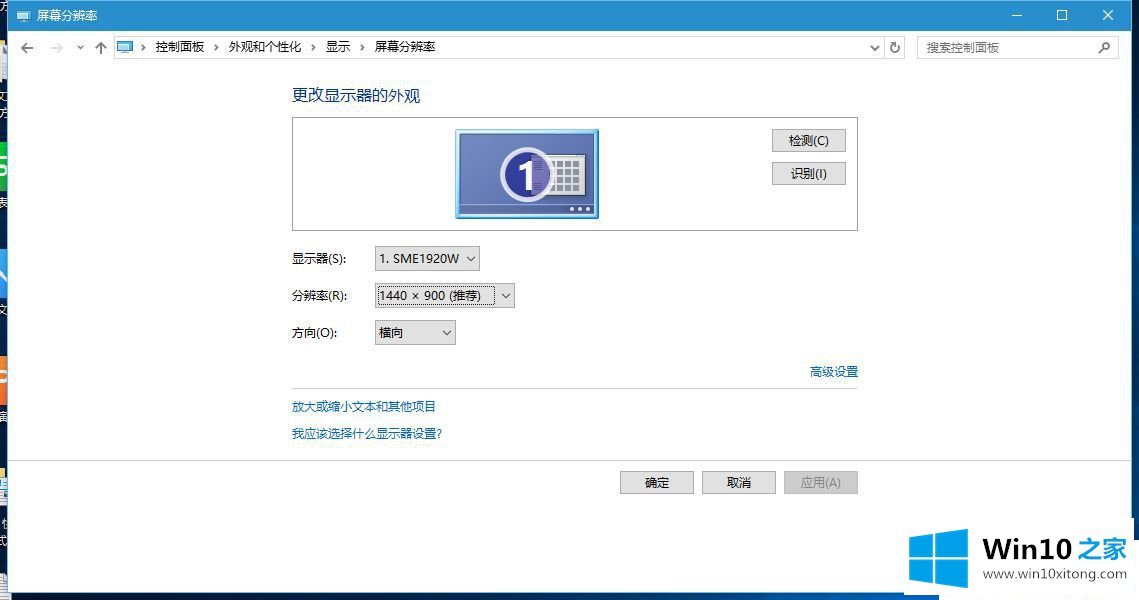This screenshot has height=600, width=1139.
Task: Close the 屏幕分辨率 window
Action: click(1108, 15)
